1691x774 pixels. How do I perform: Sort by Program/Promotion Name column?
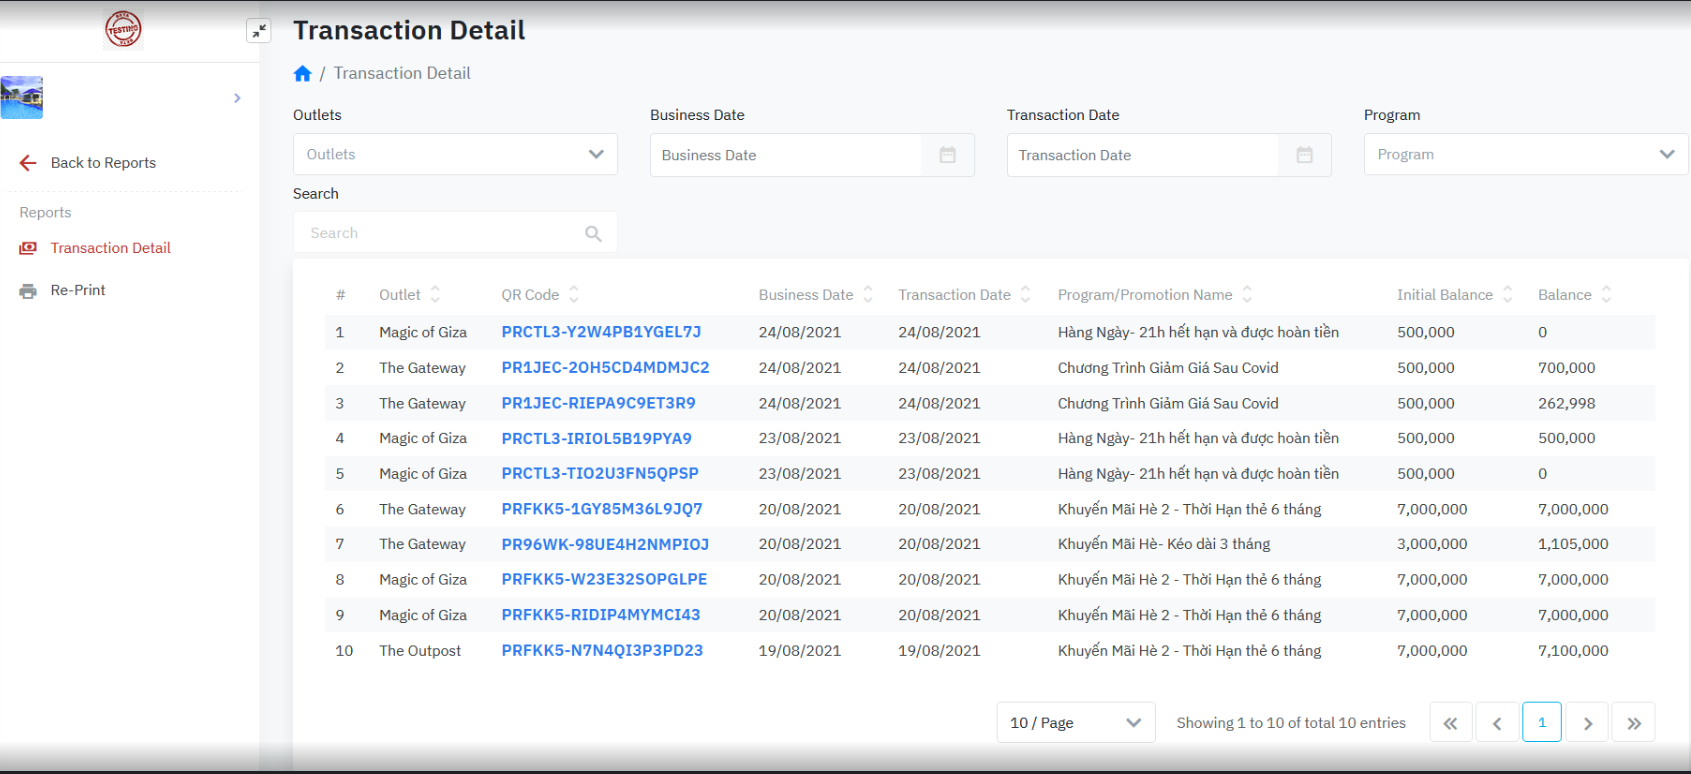click(1247, 295)
